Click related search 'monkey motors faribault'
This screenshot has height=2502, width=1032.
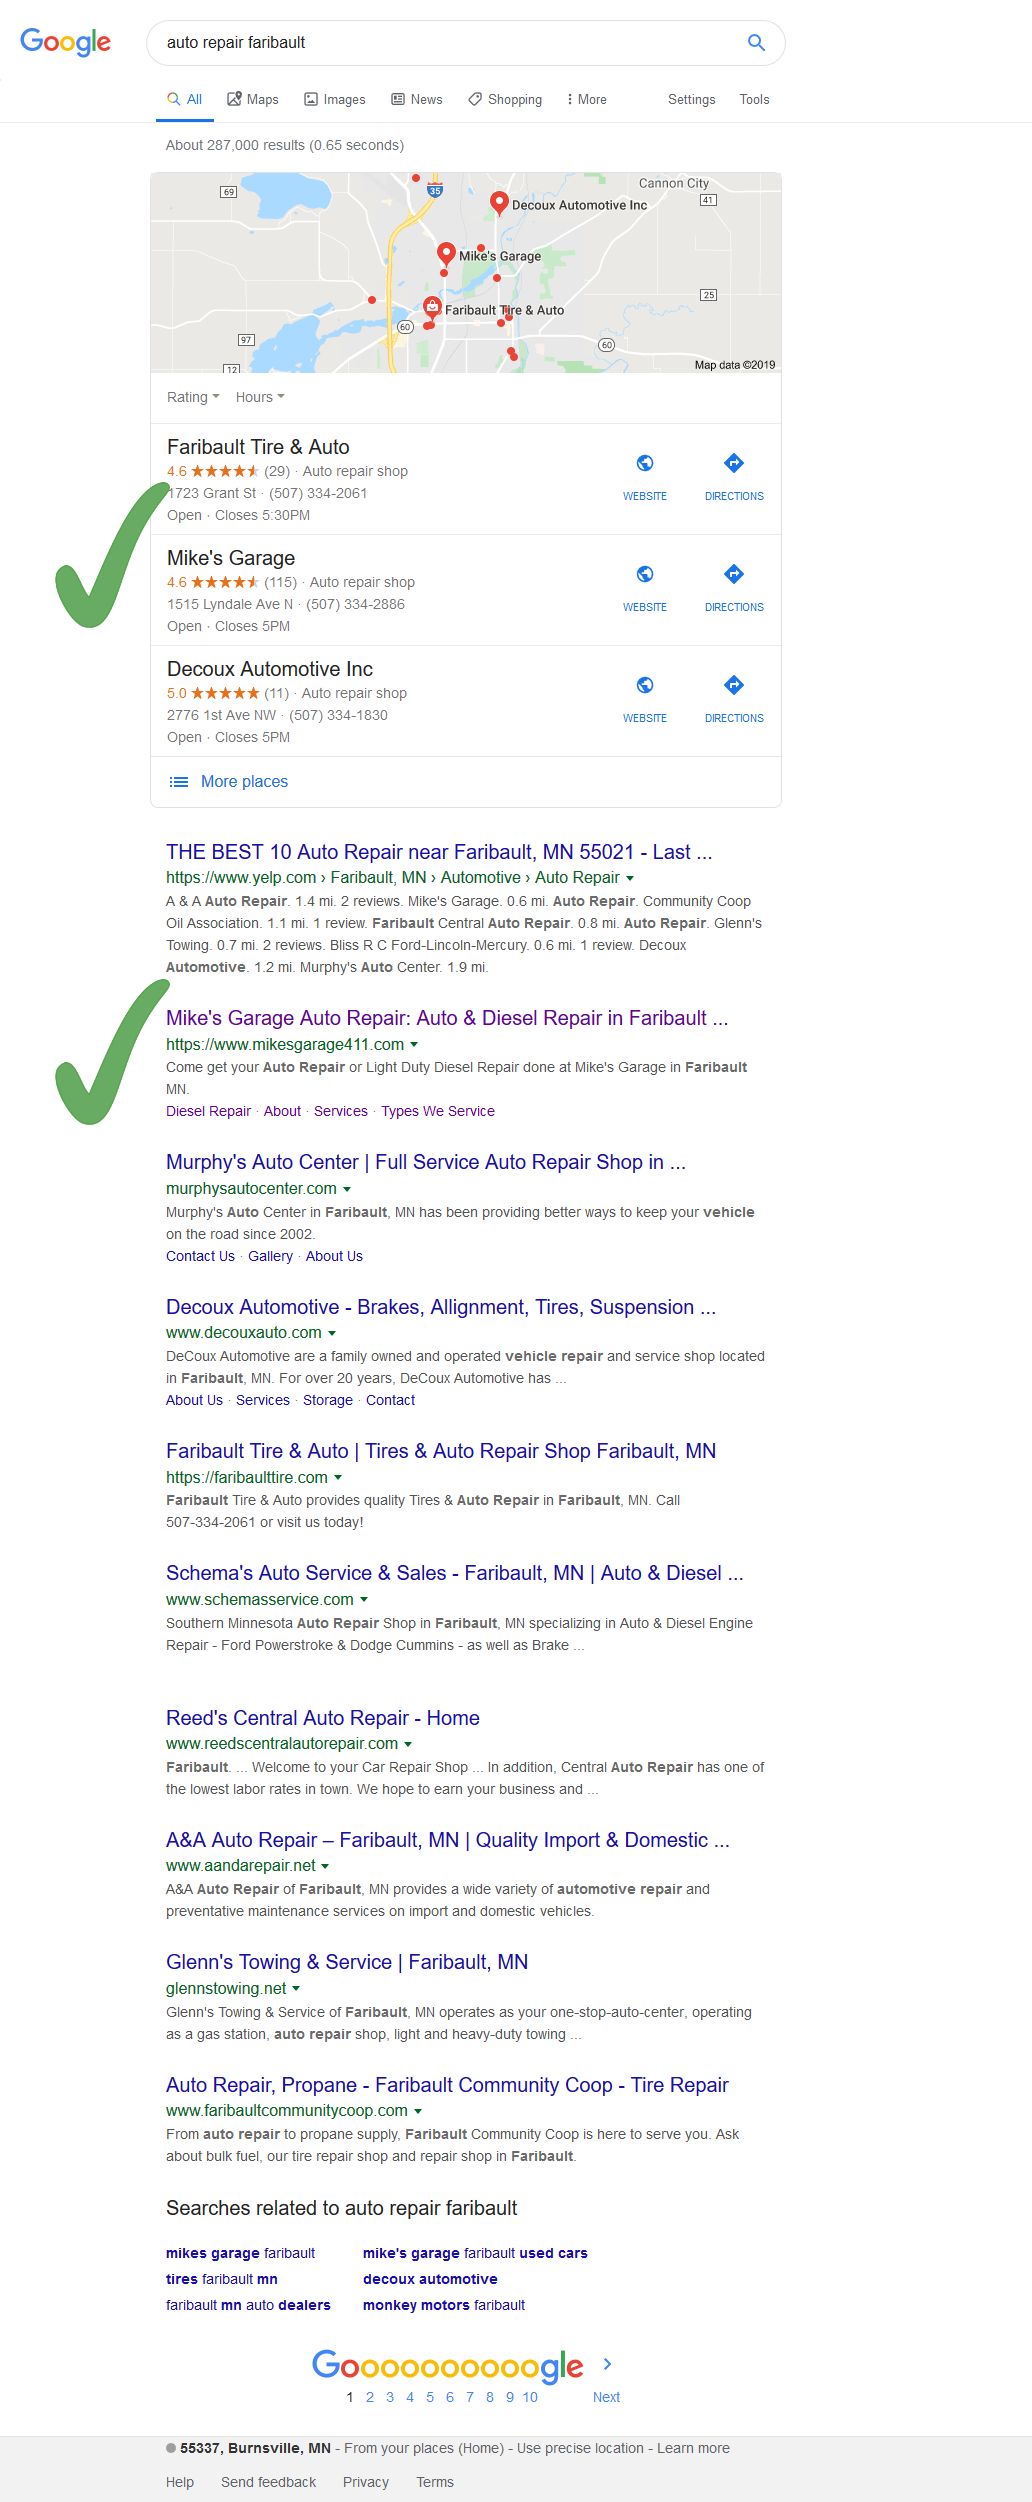(444, 2305)
